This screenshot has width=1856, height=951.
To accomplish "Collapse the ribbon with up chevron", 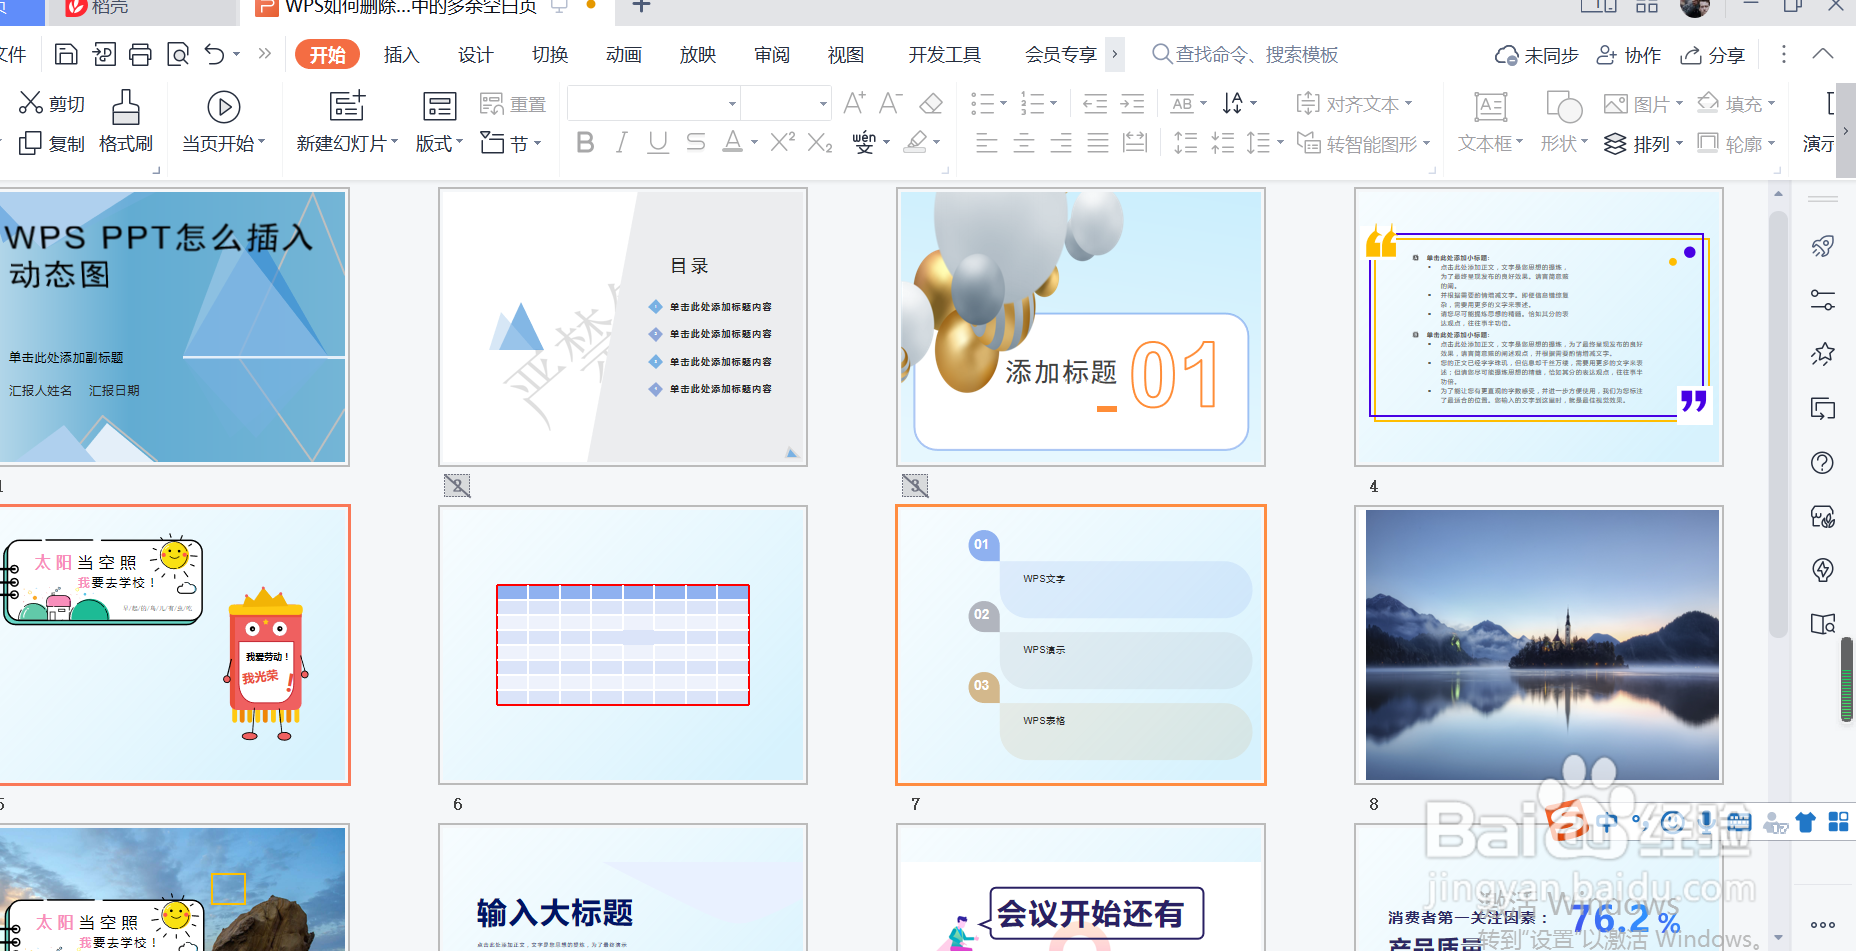I will tap(1823, 54).
